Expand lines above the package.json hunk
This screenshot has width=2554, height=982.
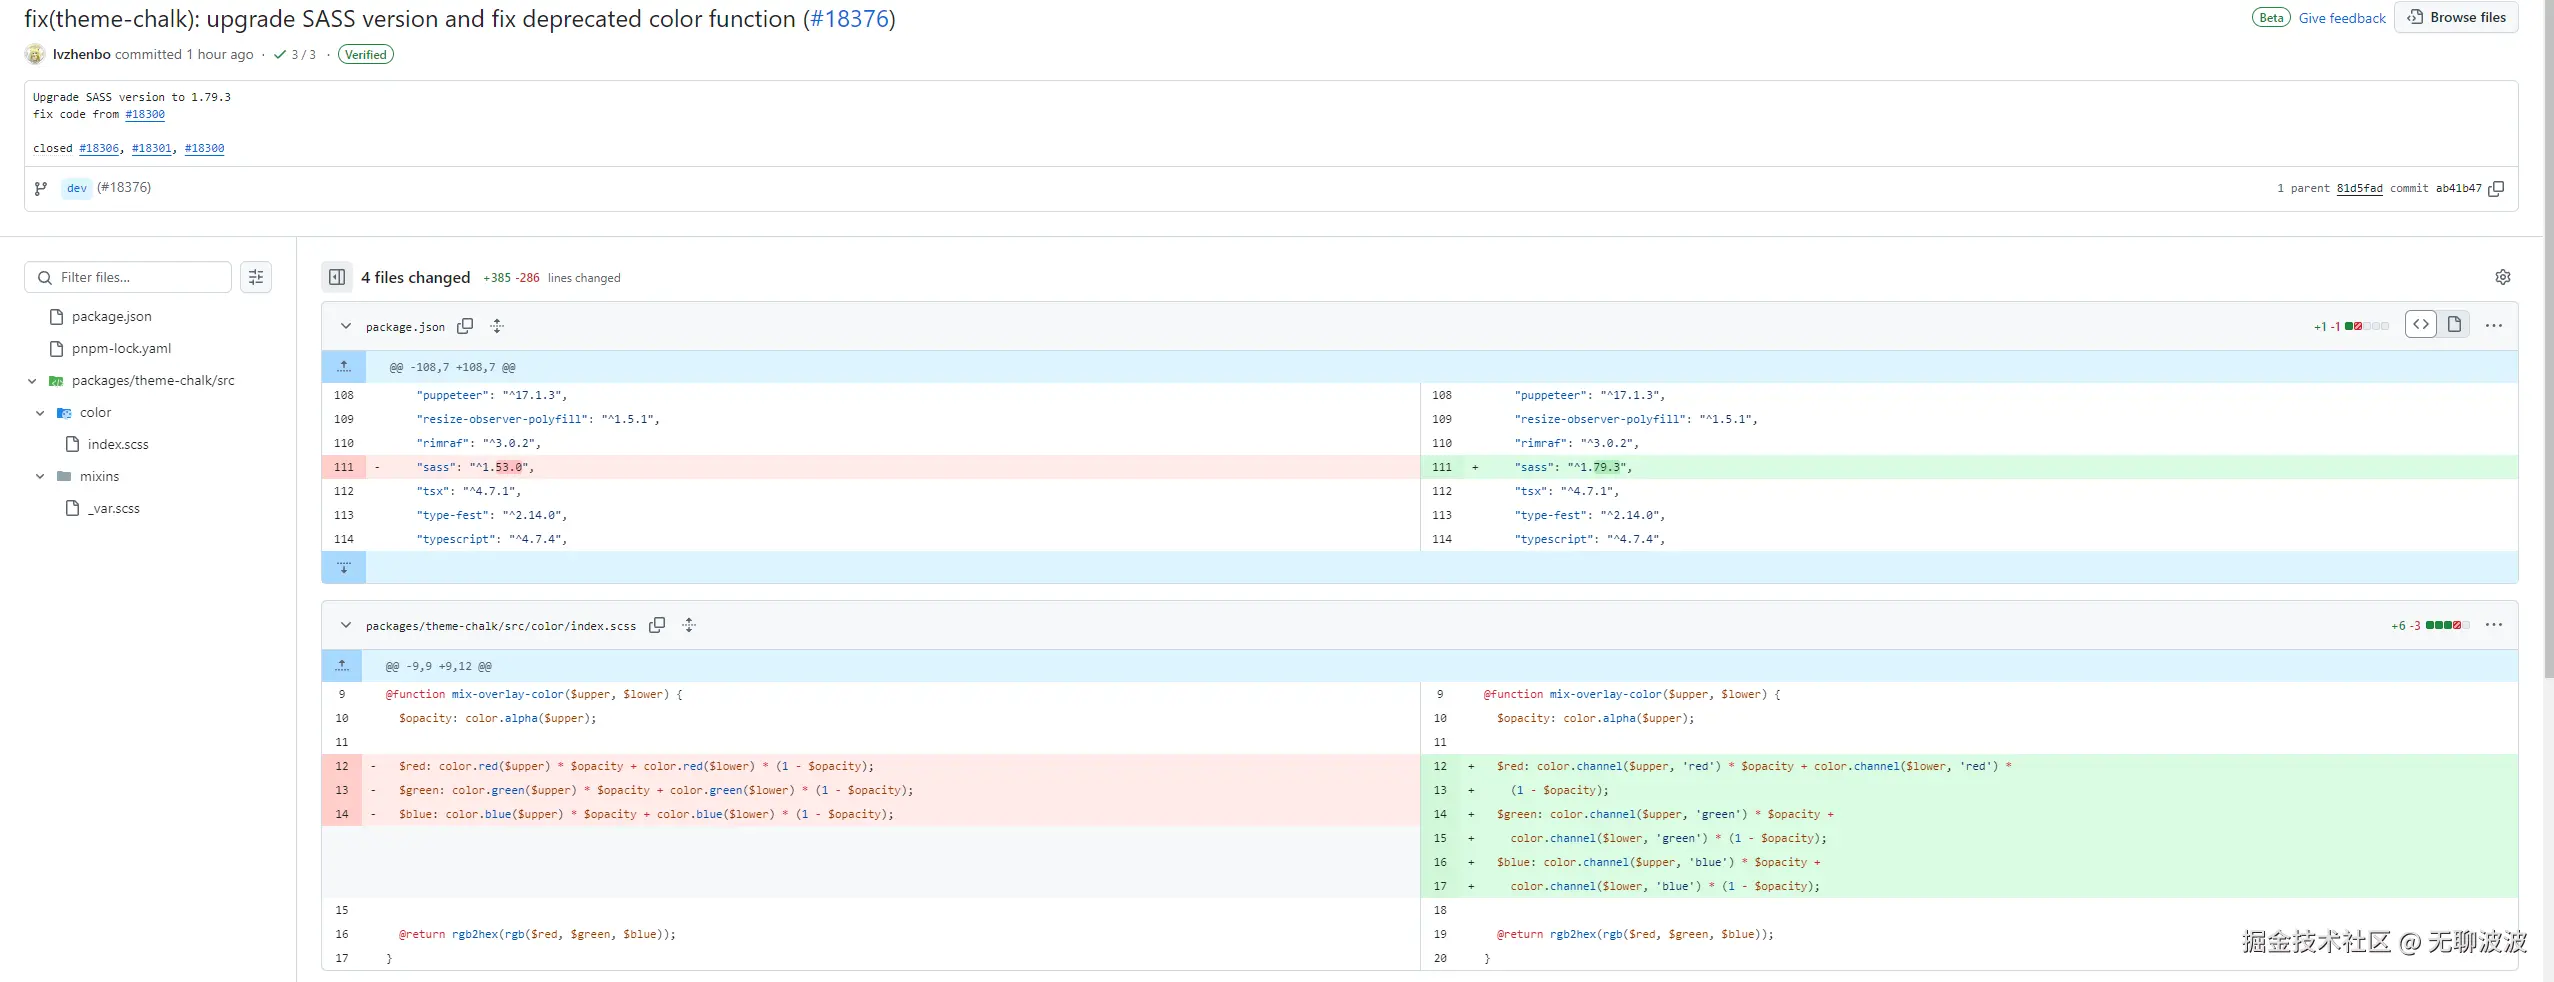tap(344, 367)
